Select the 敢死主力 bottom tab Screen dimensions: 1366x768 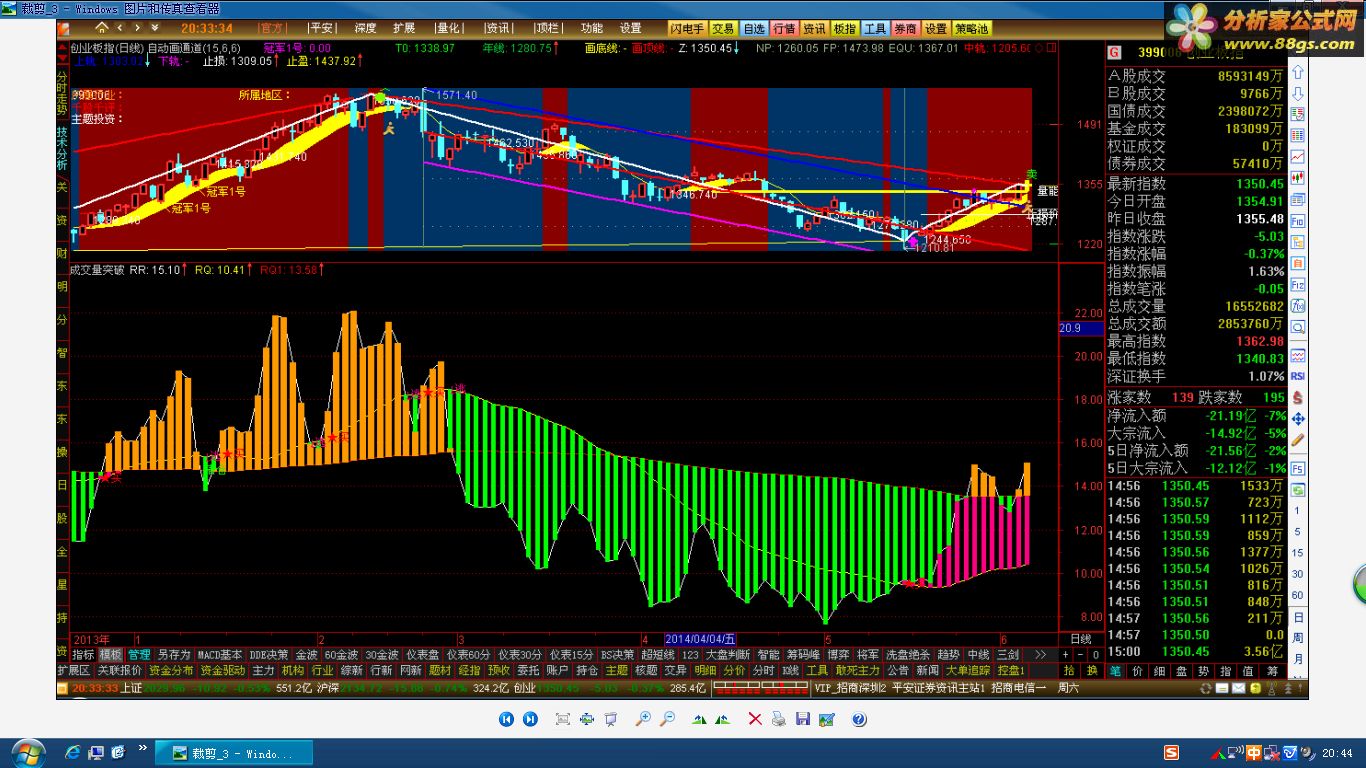858,670
